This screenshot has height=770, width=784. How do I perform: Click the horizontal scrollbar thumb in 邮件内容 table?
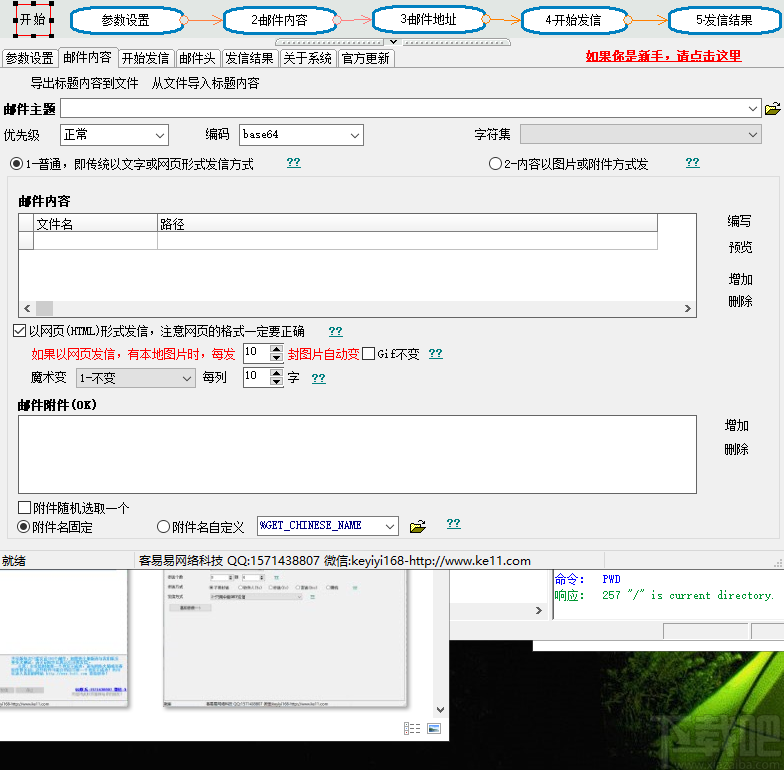point(44,308)
